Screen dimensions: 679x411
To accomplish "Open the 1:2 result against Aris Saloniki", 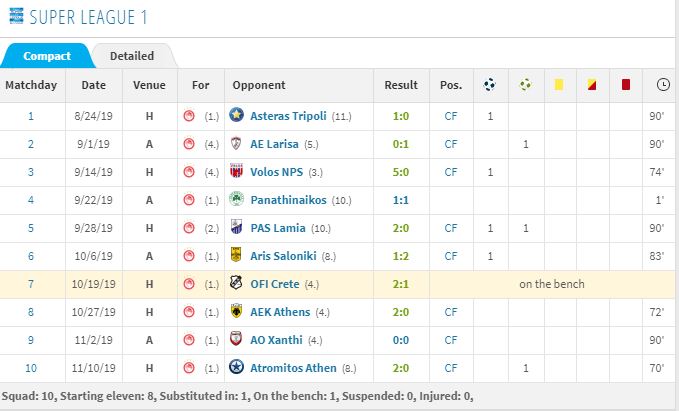I will click(x=401, y=256).
